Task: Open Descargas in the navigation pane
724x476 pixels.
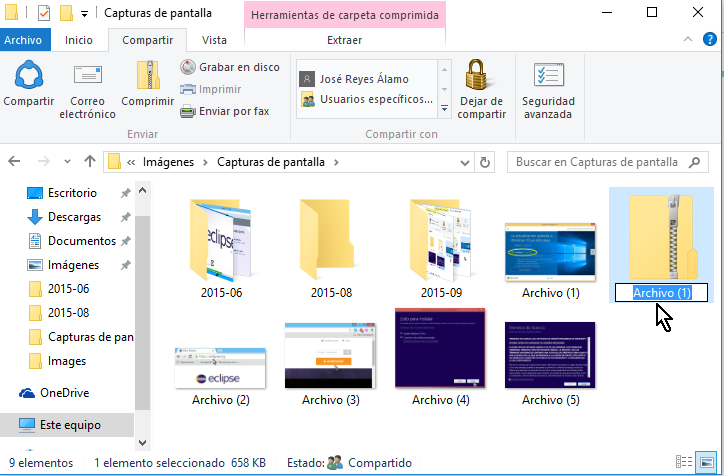Action: pos(64,217)
